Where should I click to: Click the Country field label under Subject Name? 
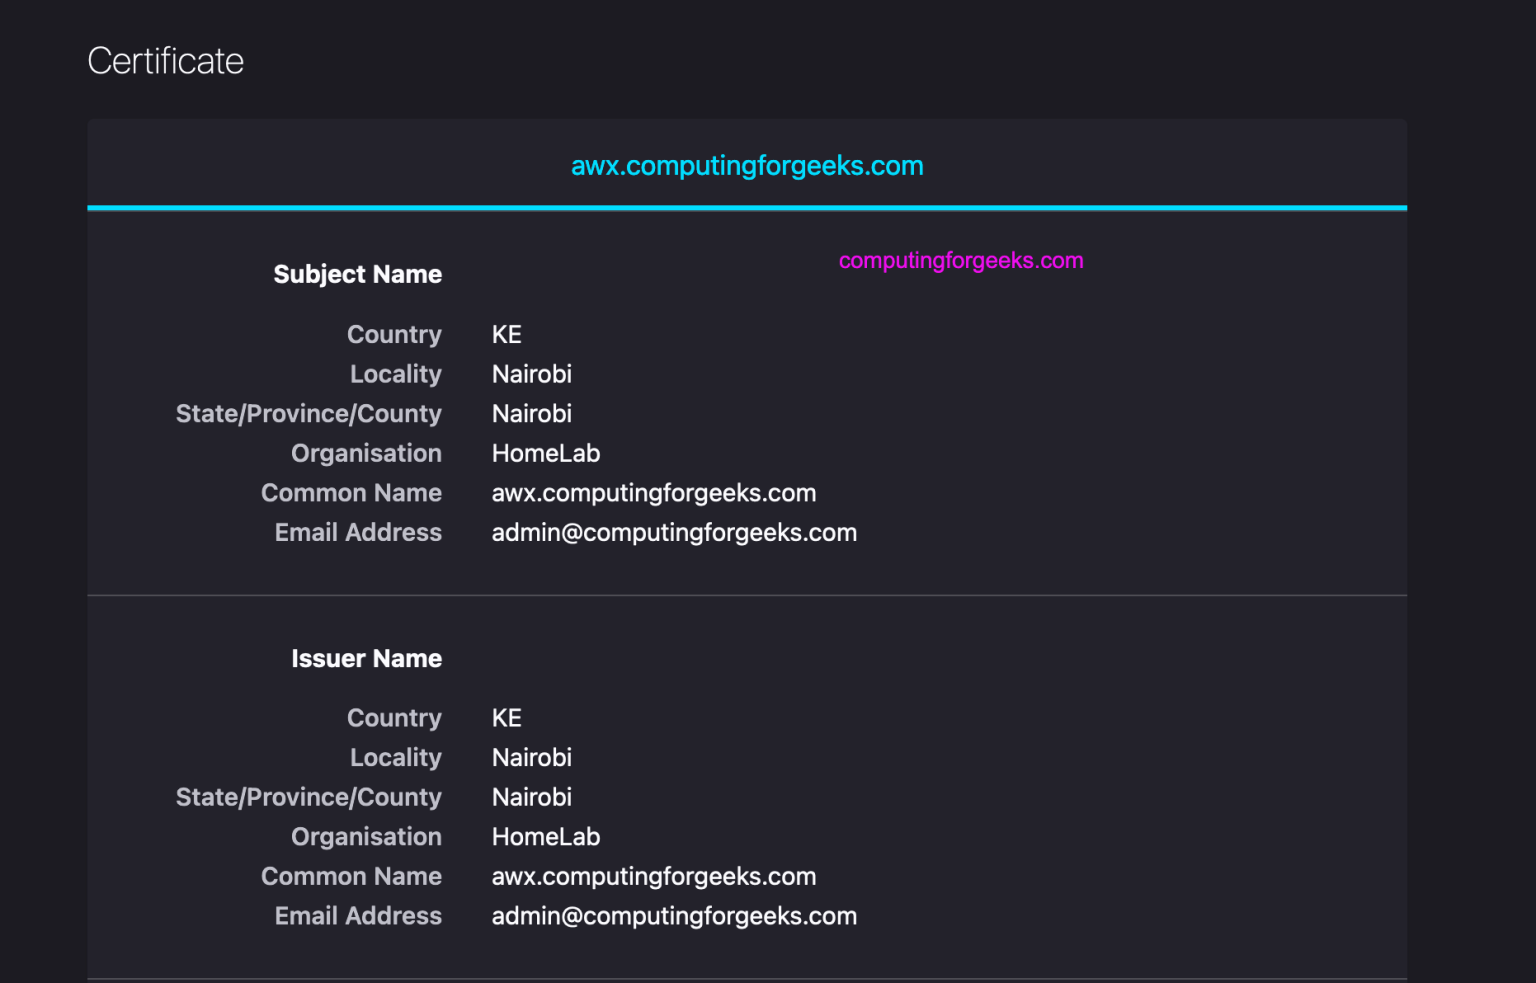coord(394,334)
